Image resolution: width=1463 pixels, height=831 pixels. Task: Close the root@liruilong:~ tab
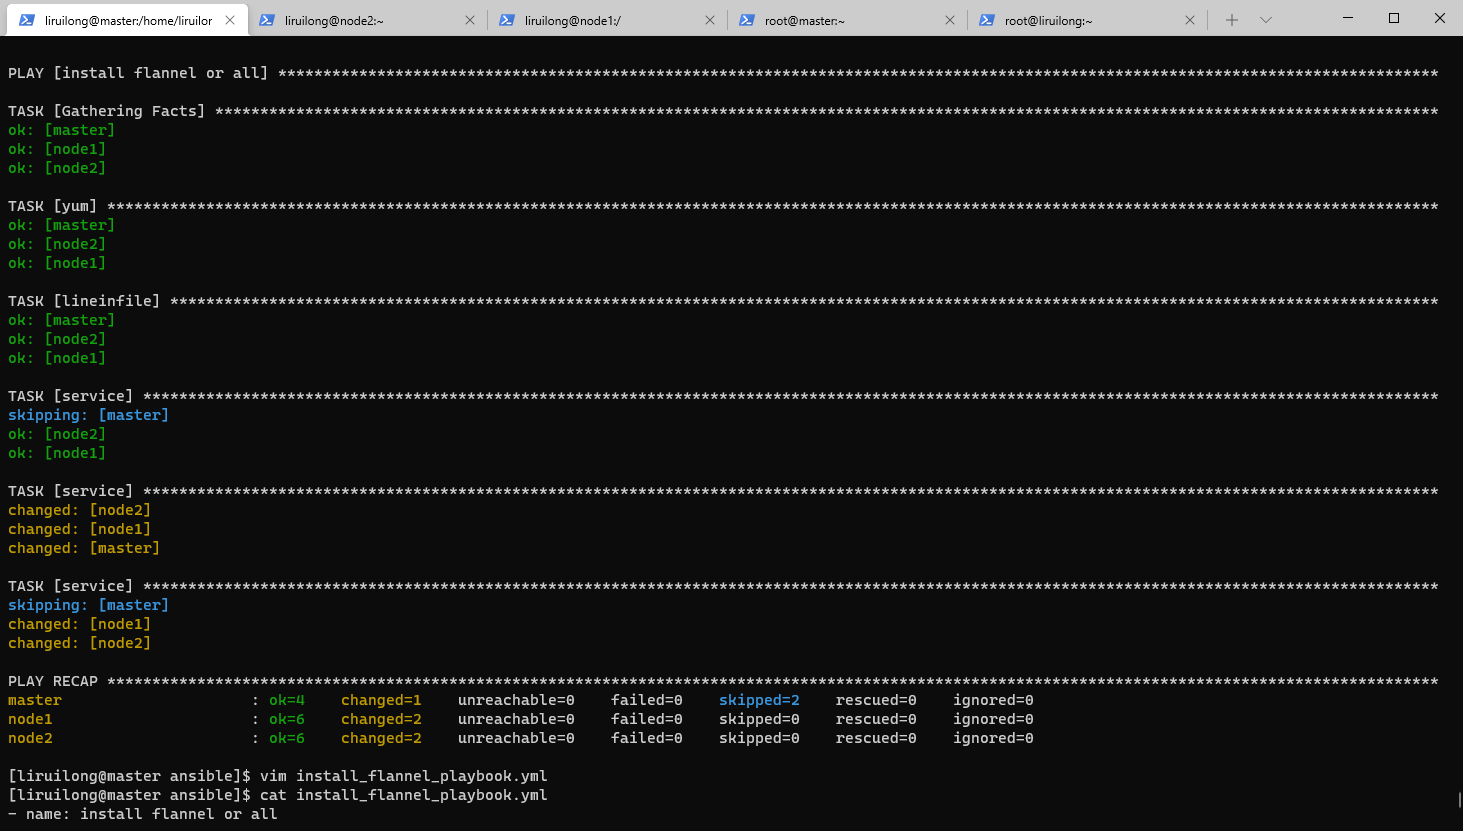coord(1190,20)
